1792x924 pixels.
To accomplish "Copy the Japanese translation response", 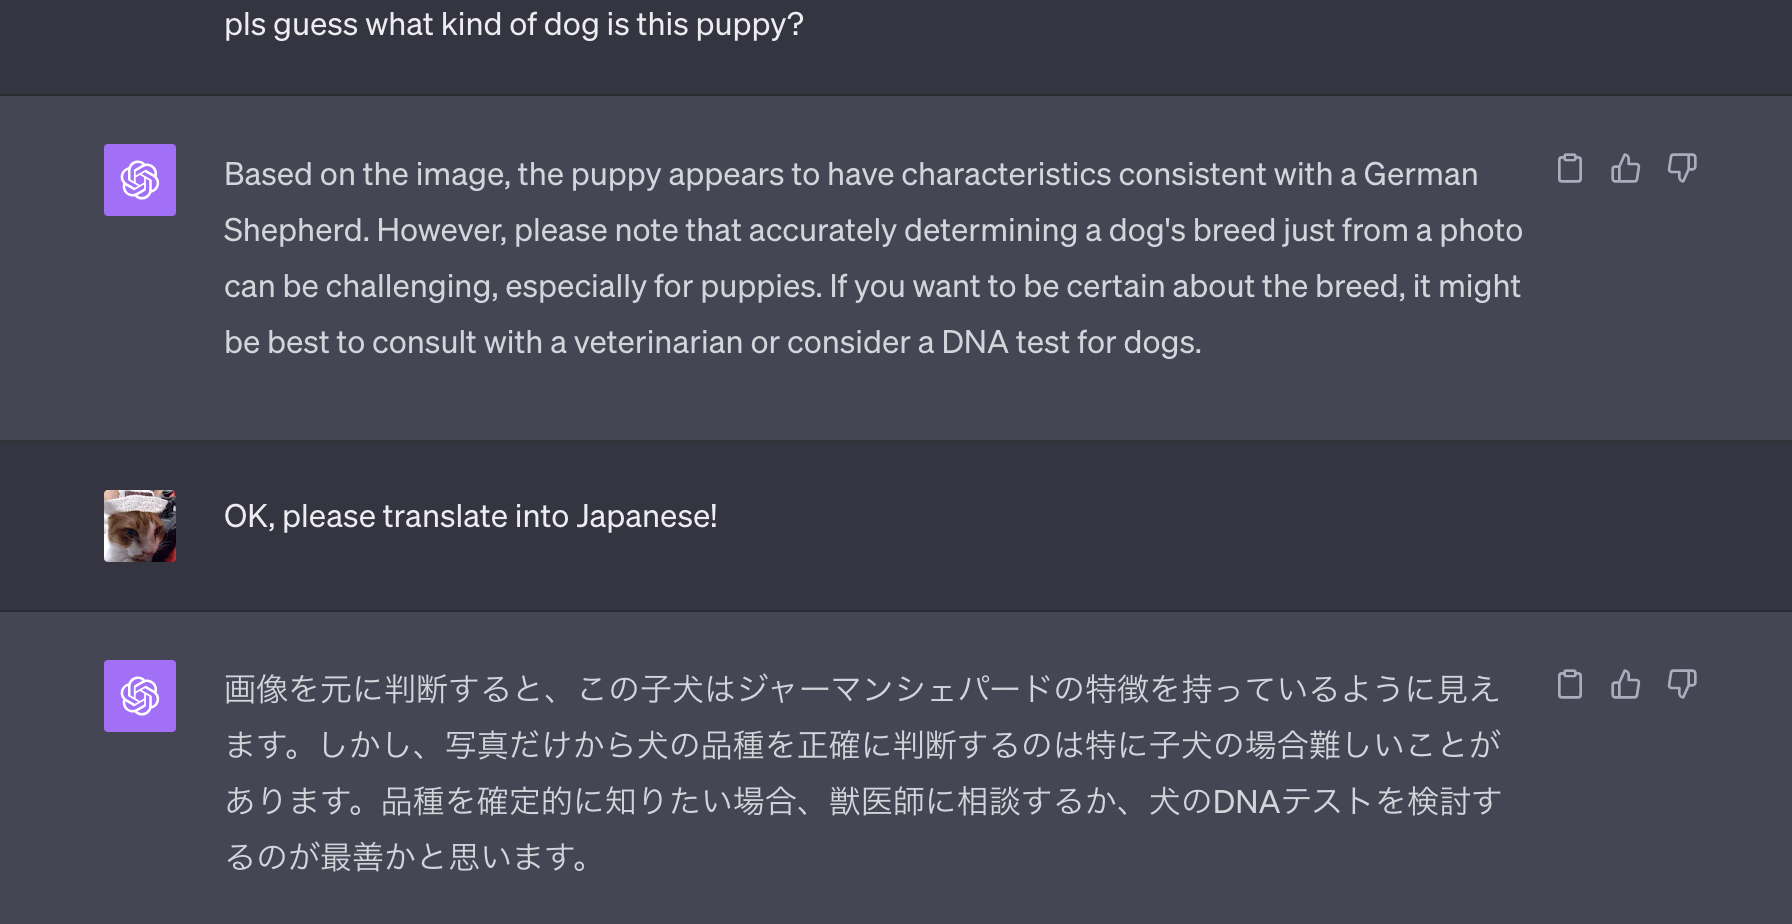I will [1570, 685].
